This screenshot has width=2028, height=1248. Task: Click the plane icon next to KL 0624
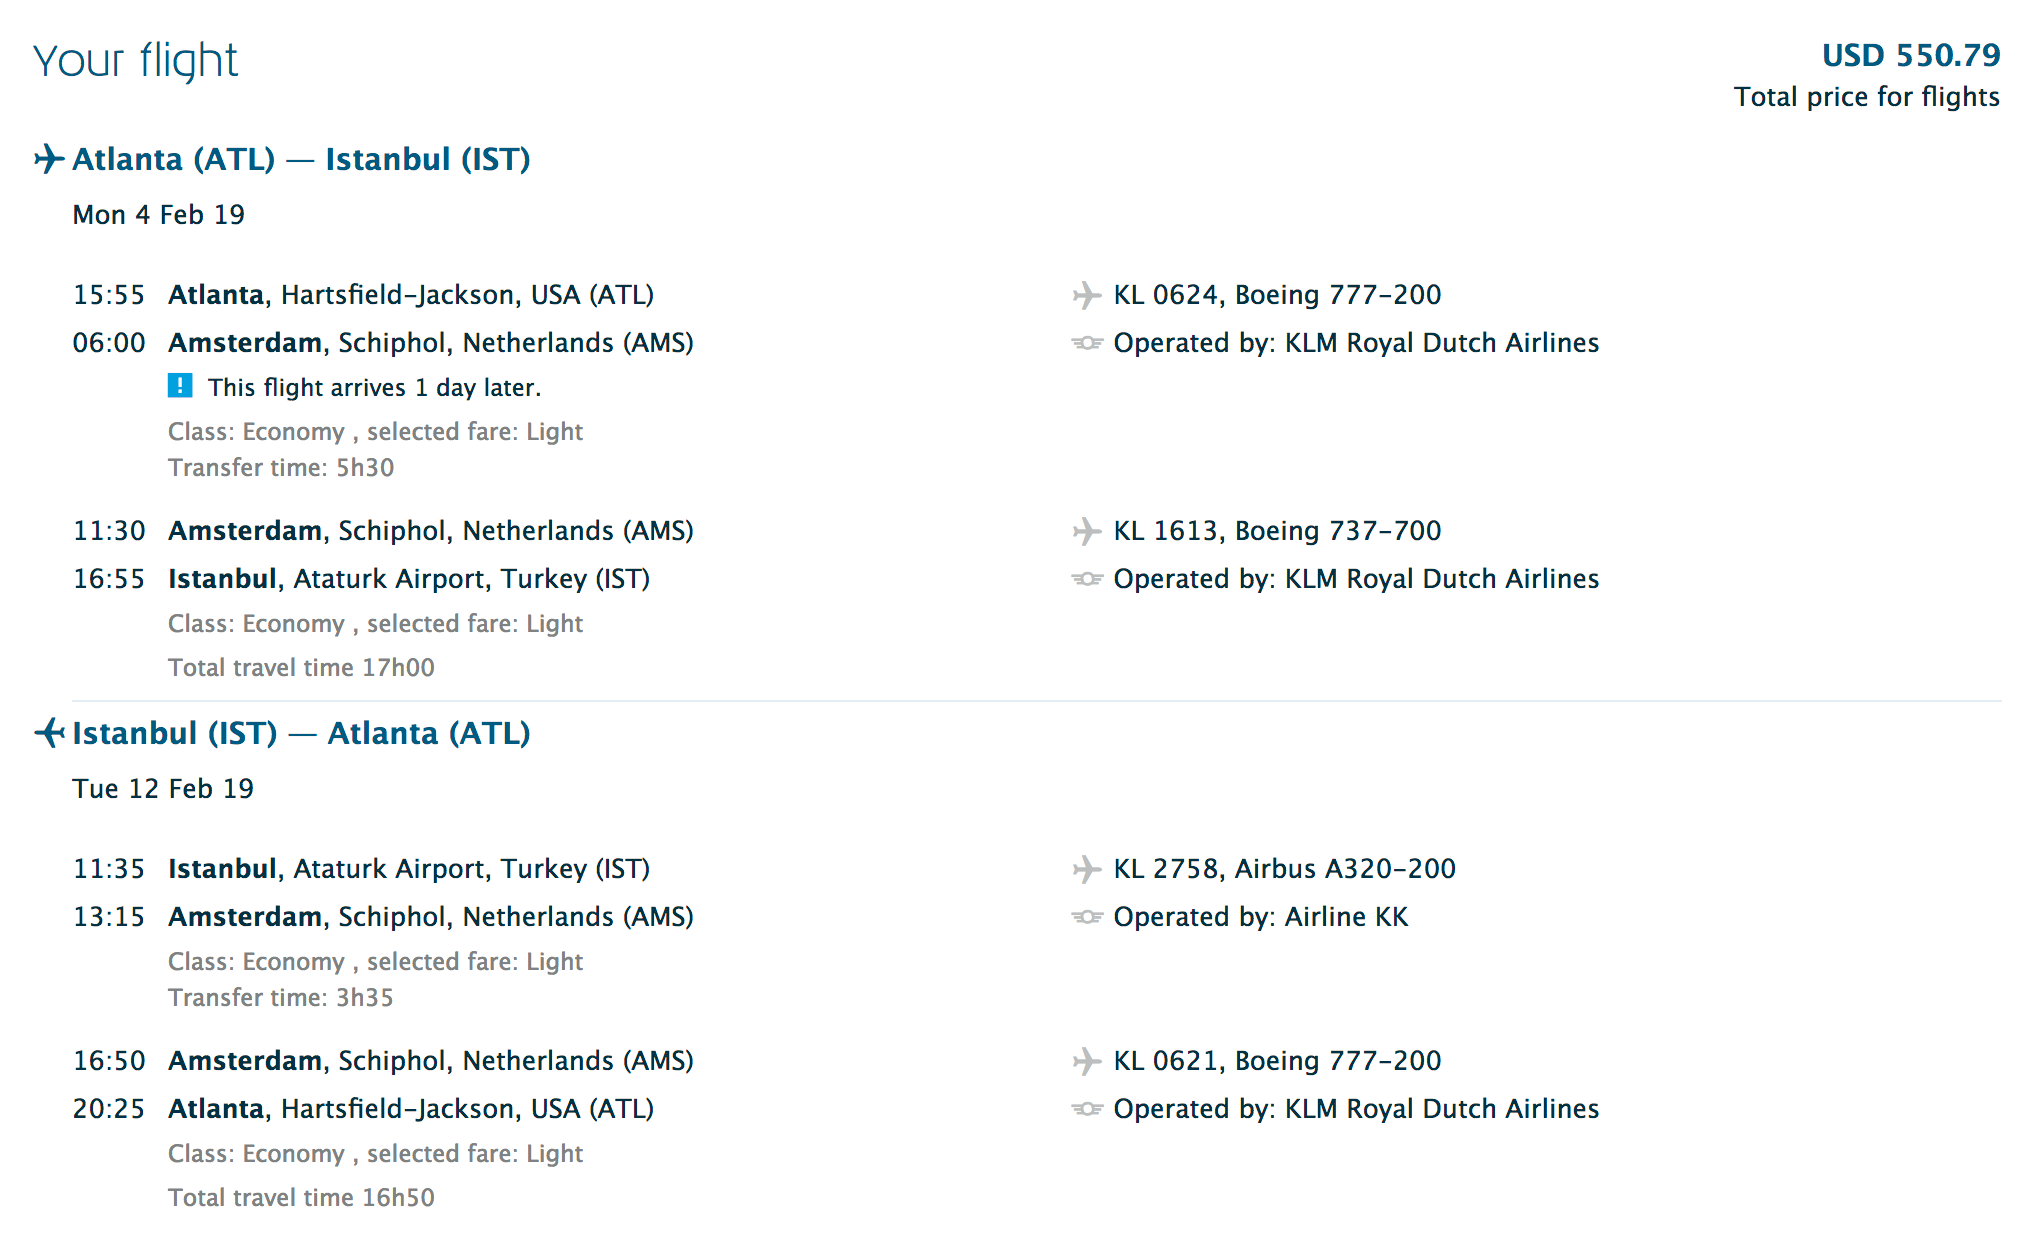(1086, 295)
